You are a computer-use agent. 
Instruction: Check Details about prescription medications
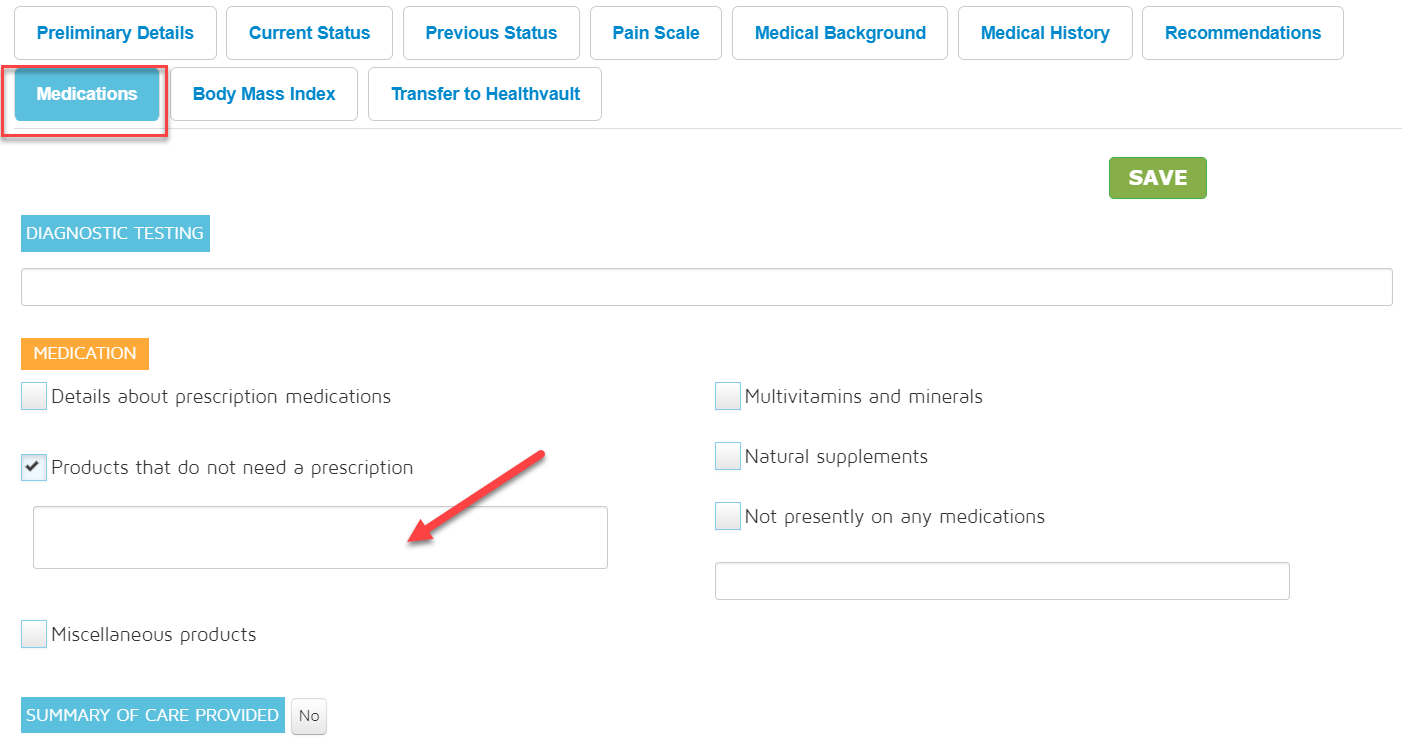pyautogui.click(x=34, y=397)
